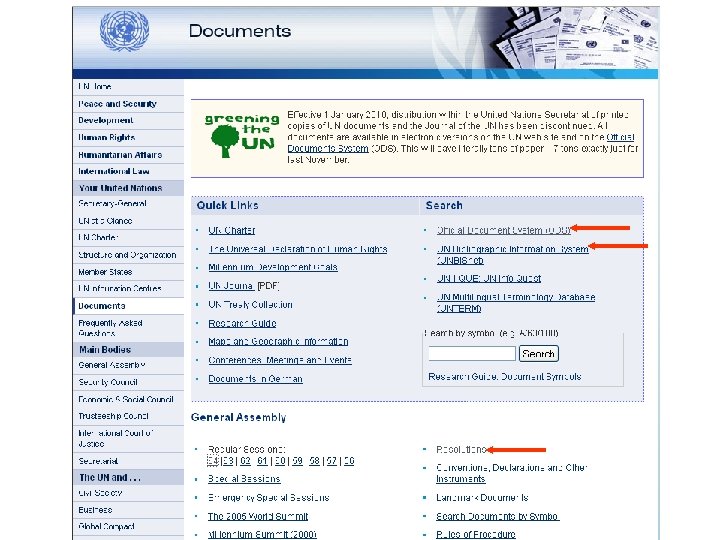Open Search Documents by Symbol link

[497, 516]
